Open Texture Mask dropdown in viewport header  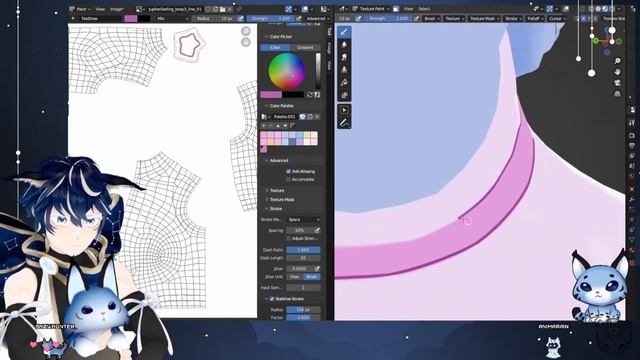click(x=484, y=18)
